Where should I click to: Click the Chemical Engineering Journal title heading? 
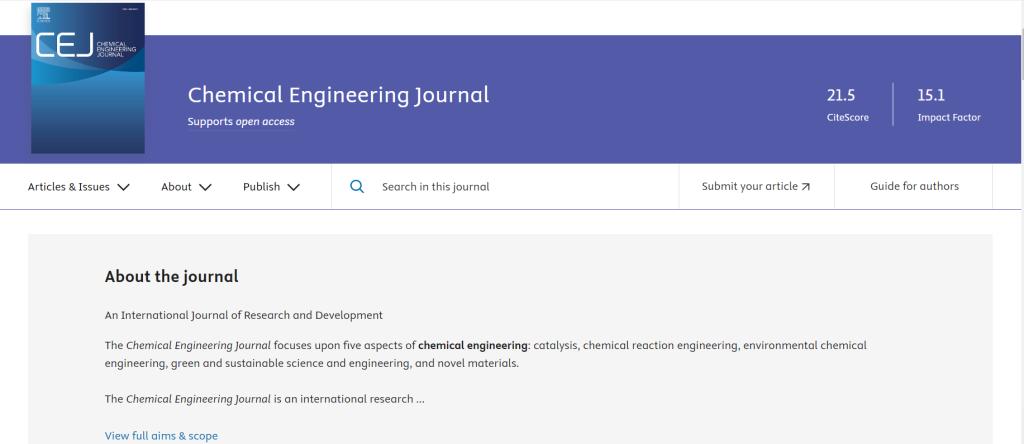[x=338, y=95]
